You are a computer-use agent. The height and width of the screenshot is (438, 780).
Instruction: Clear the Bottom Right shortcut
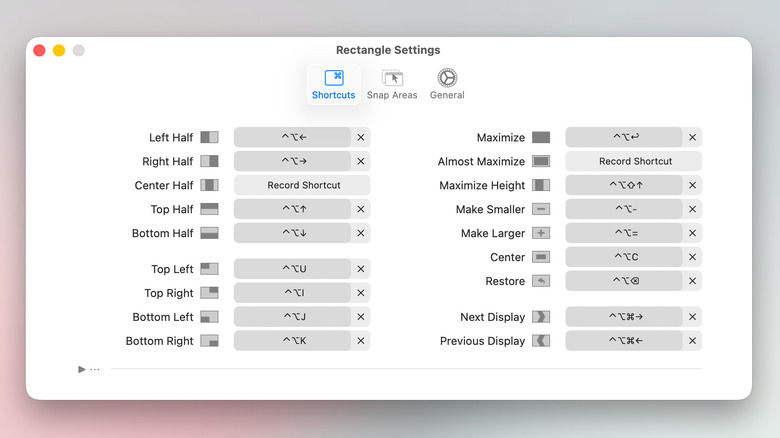(x=361, y=340)
